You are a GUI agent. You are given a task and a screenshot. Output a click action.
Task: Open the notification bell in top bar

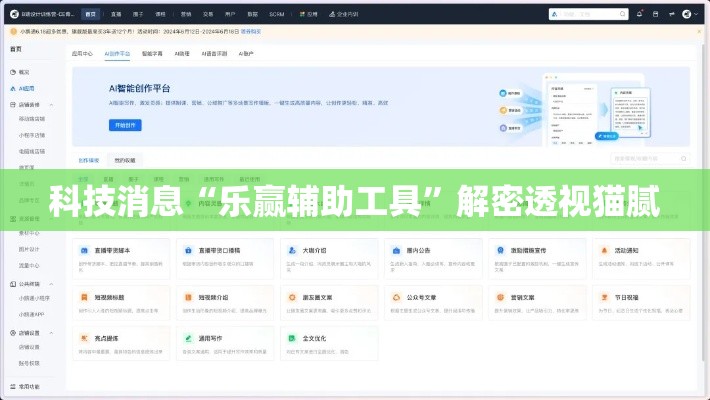tap(639, 14)
